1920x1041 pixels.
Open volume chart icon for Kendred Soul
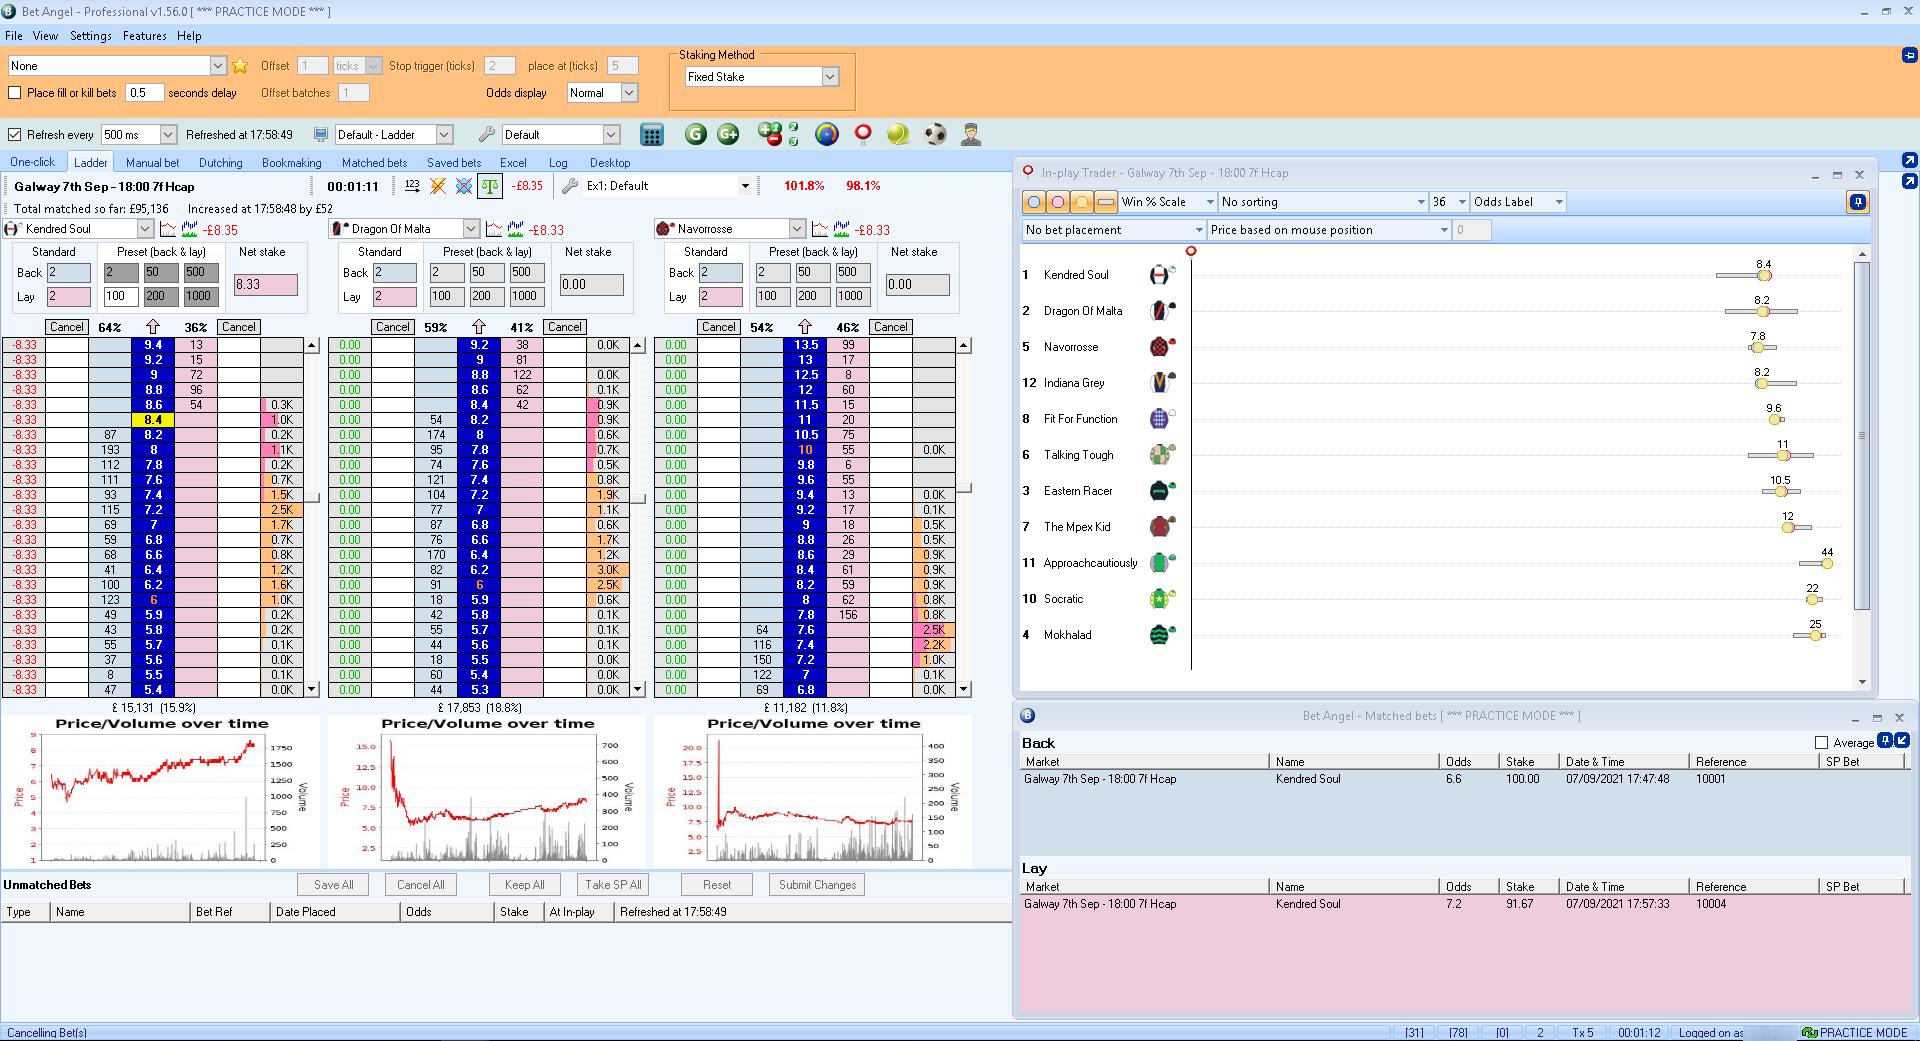(x=190, y=229)
